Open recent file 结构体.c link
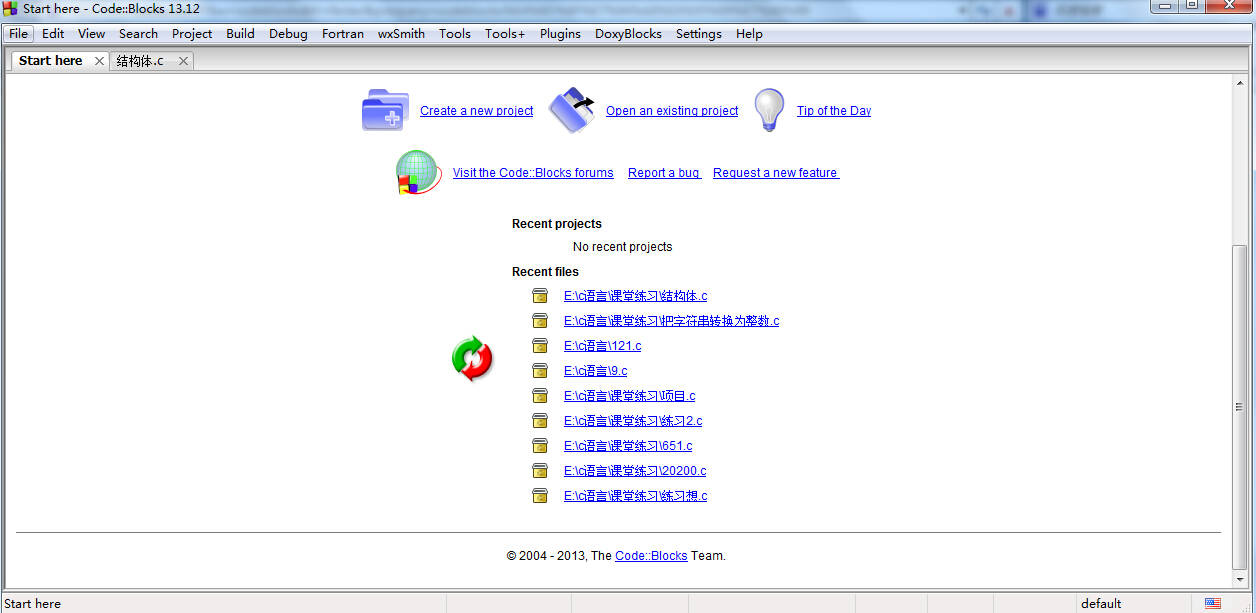 click(636, 296)
